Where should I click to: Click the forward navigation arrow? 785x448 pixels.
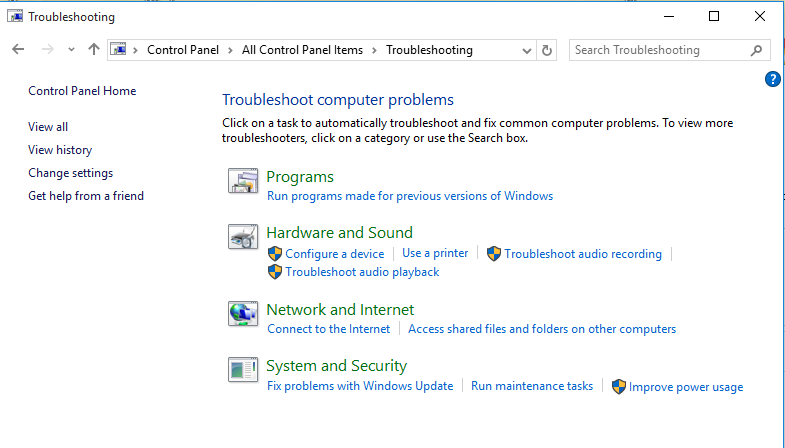pos(48,49)
